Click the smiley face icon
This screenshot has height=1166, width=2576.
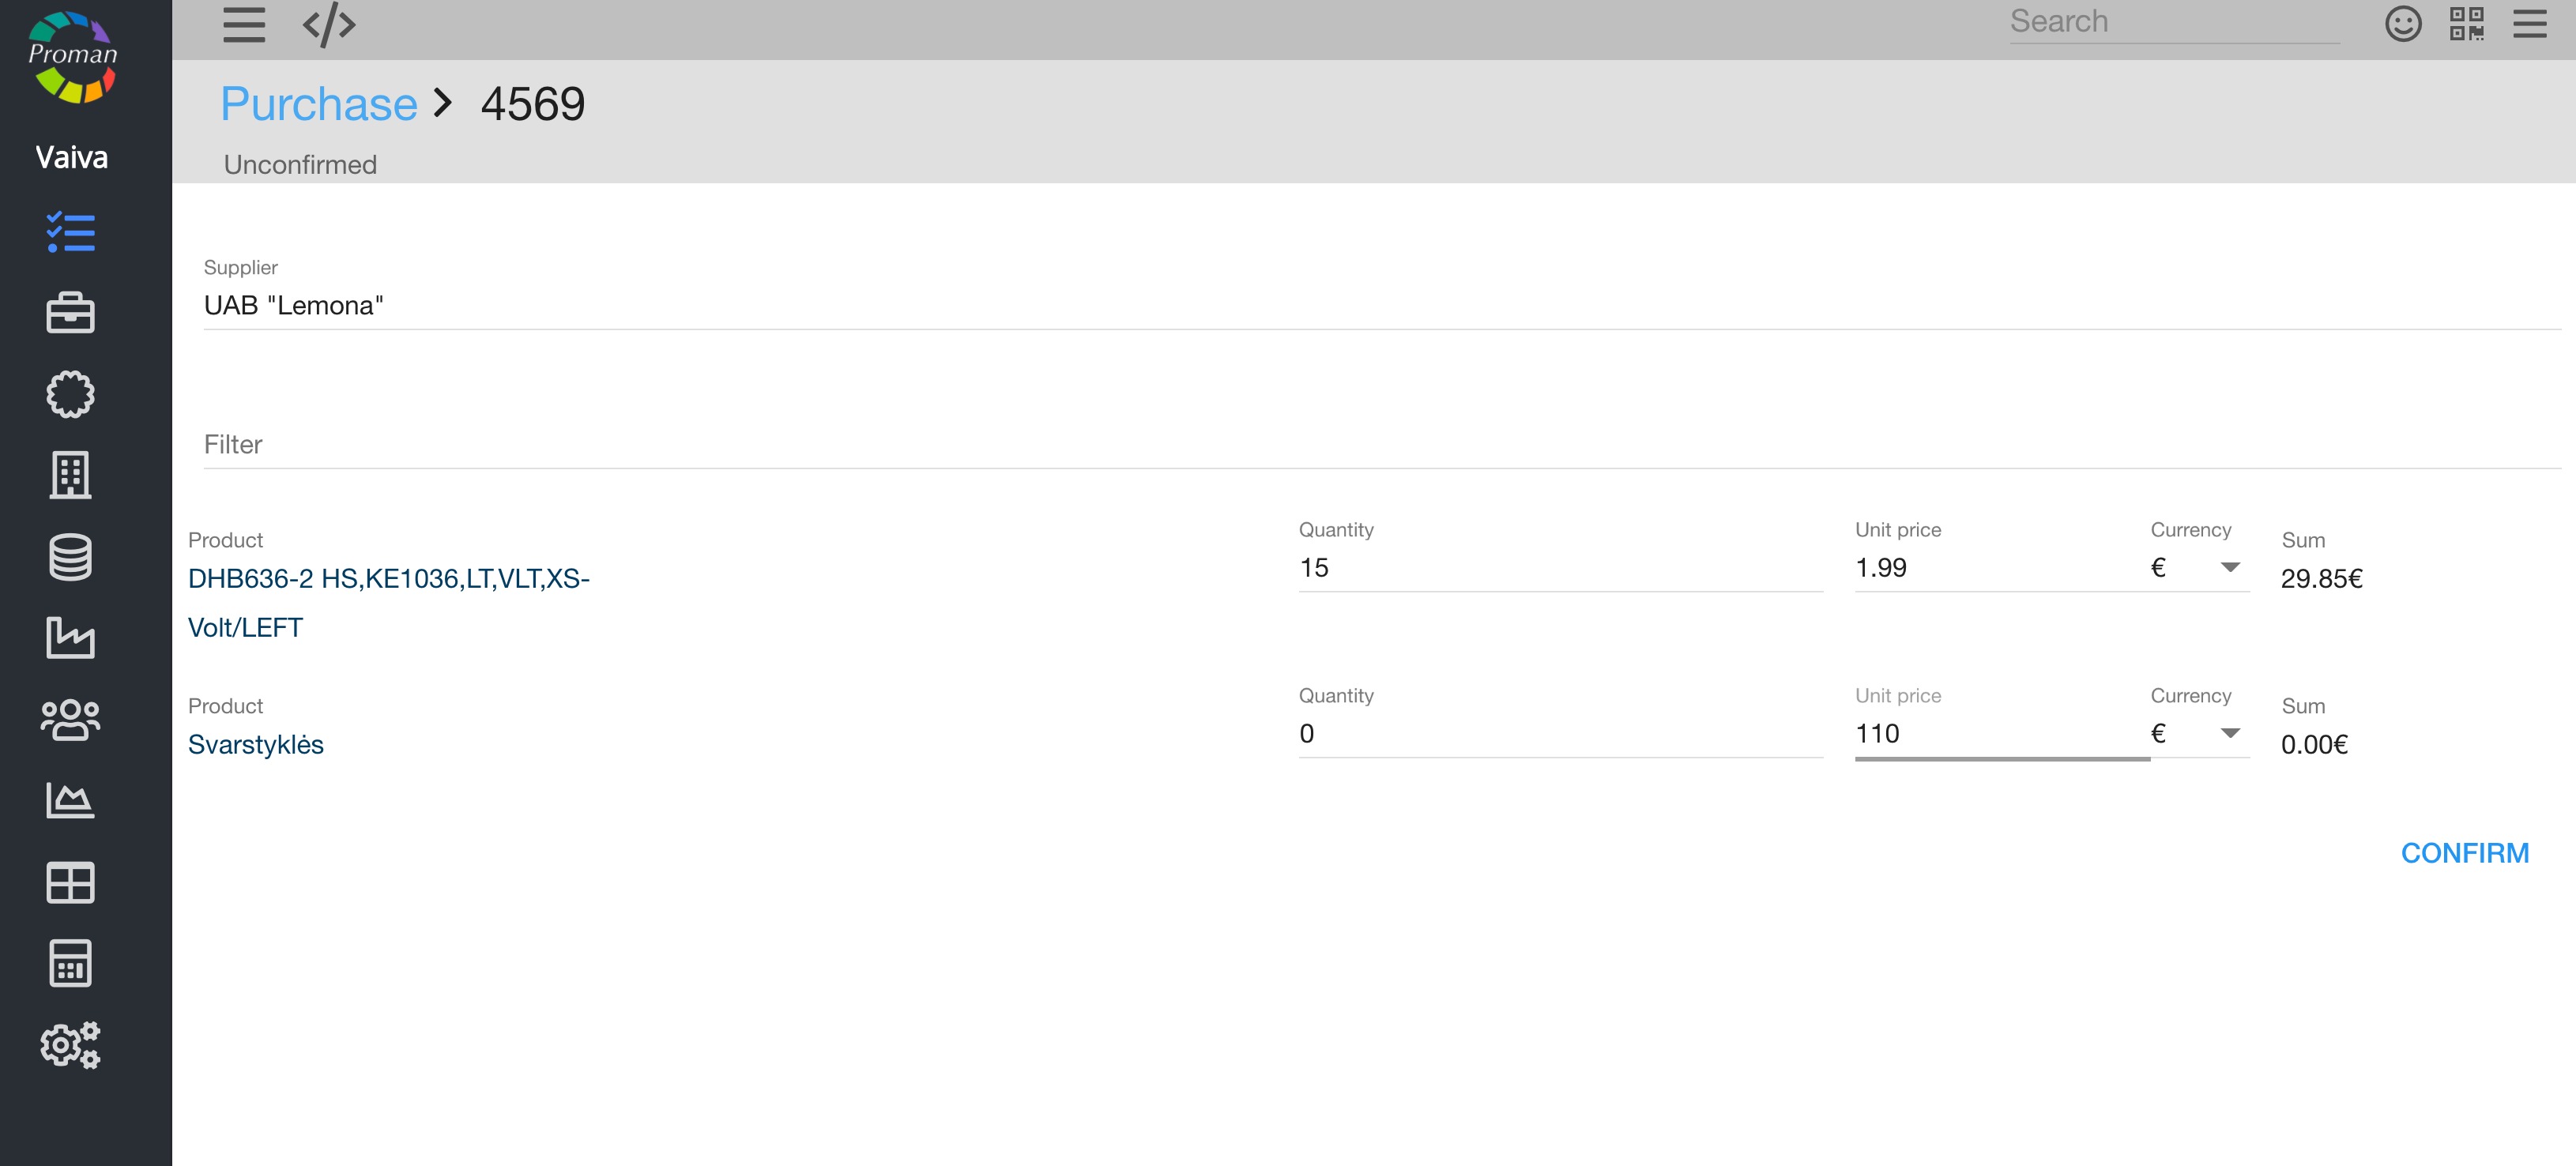pyautogui.click(x=2403, y=23)
